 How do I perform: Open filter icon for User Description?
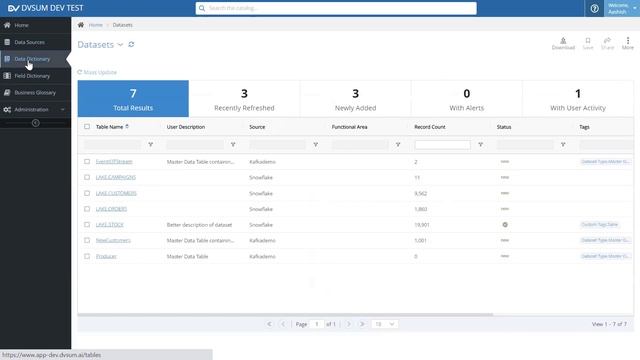click(x=233, y=144)
